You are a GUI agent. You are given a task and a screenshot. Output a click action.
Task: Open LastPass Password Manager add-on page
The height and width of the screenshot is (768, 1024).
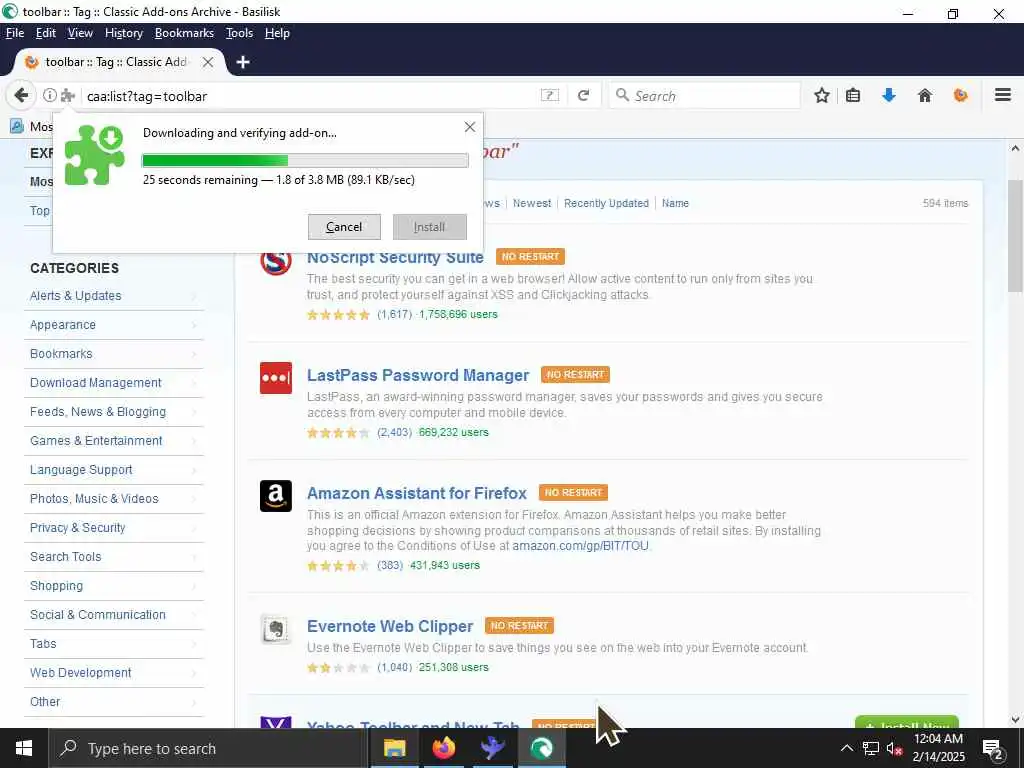pyautogui.click(x=418, y=375)
